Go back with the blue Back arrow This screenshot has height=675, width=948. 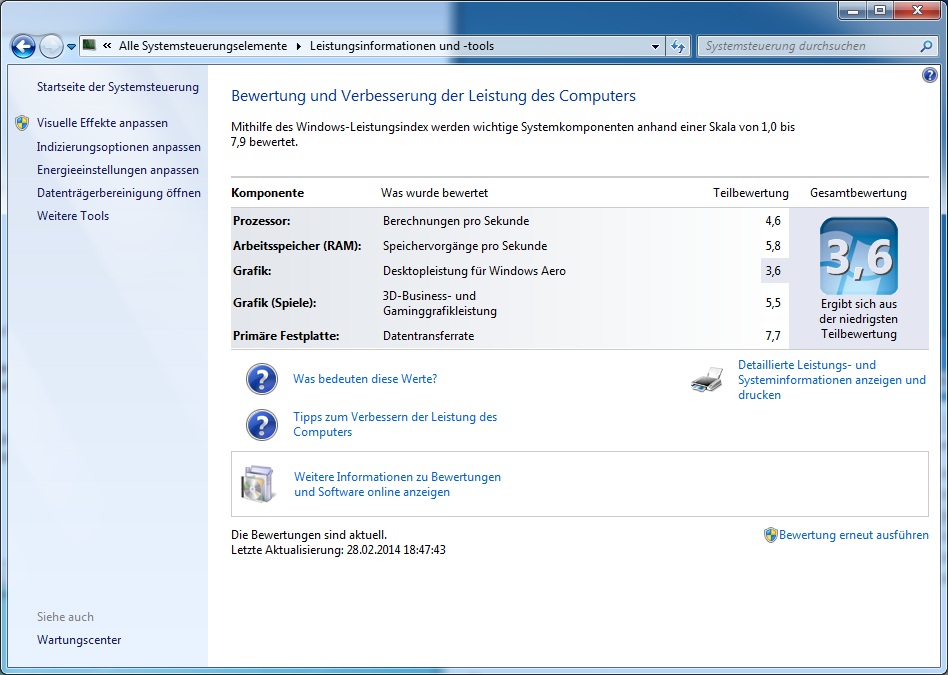(23, 47)
